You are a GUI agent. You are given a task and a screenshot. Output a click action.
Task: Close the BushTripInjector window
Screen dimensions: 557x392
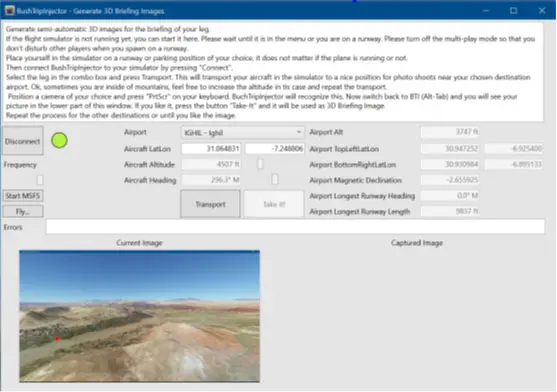(542, 11)
